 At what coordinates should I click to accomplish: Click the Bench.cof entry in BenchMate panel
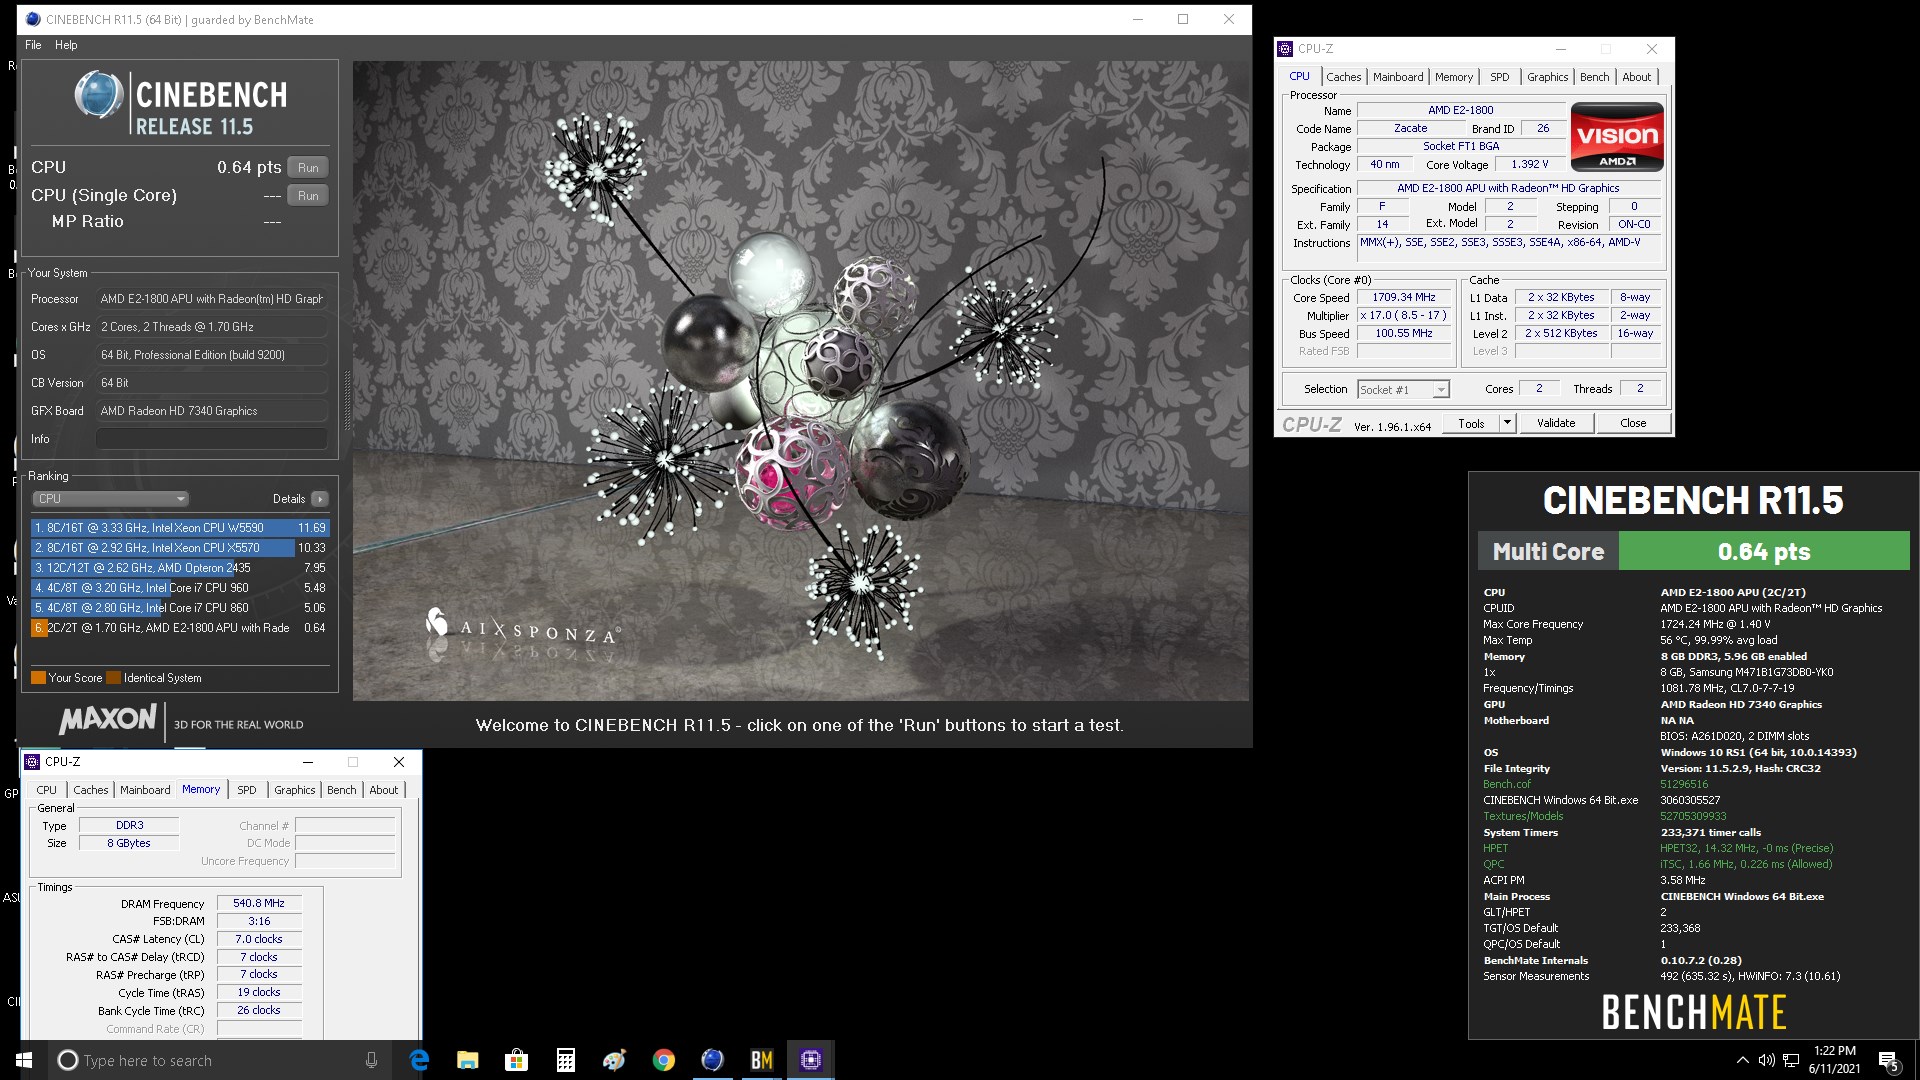point(1506,784)
